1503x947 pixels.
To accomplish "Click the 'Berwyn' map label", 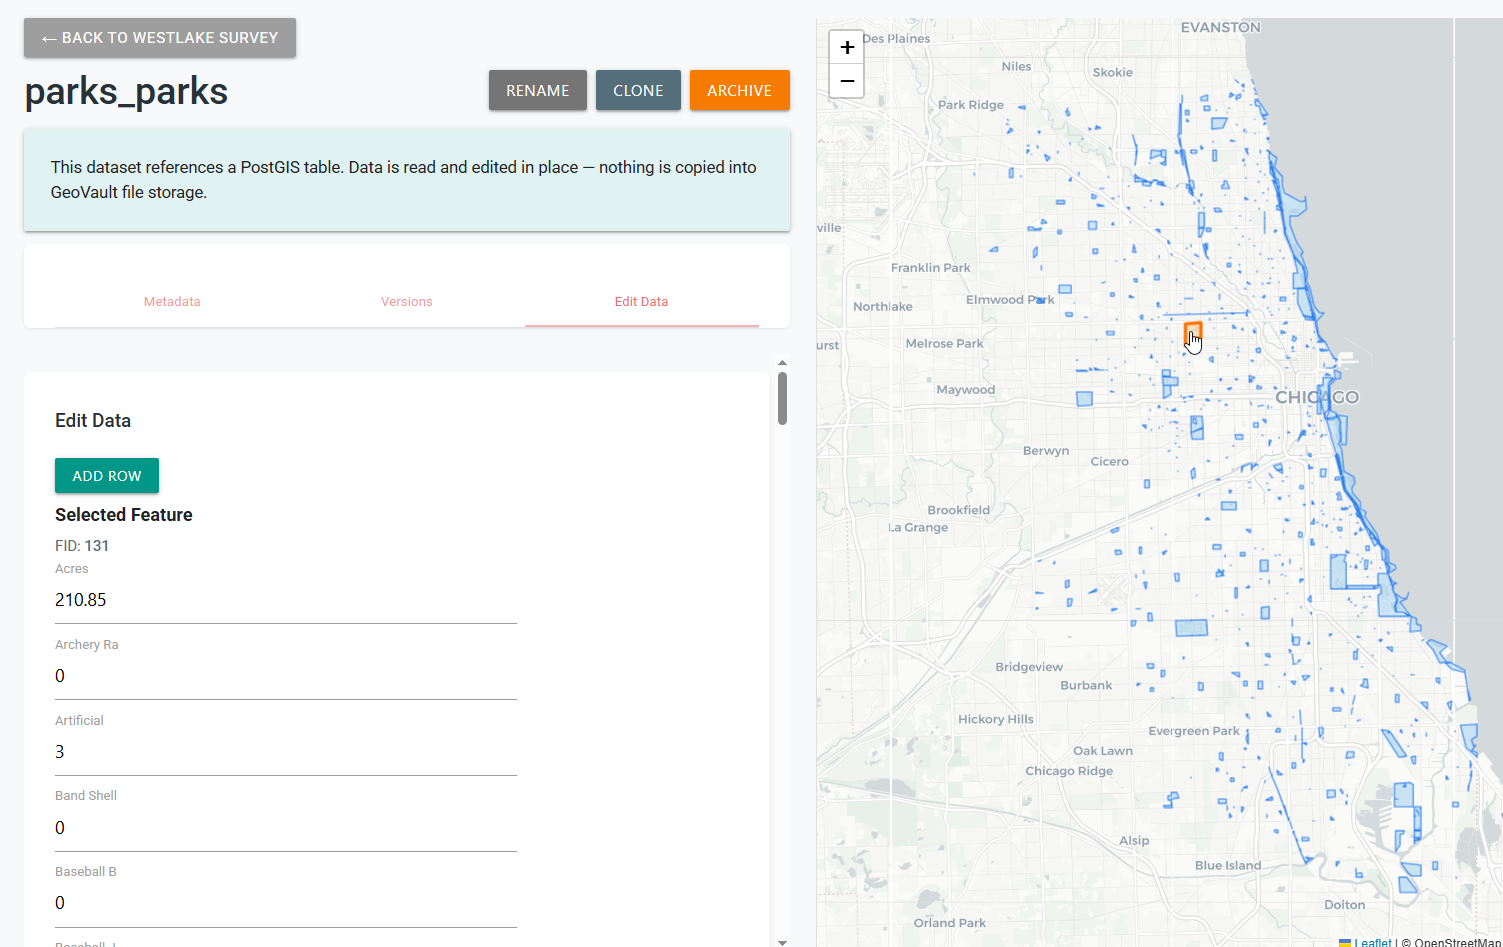I will click(1046, 451).
